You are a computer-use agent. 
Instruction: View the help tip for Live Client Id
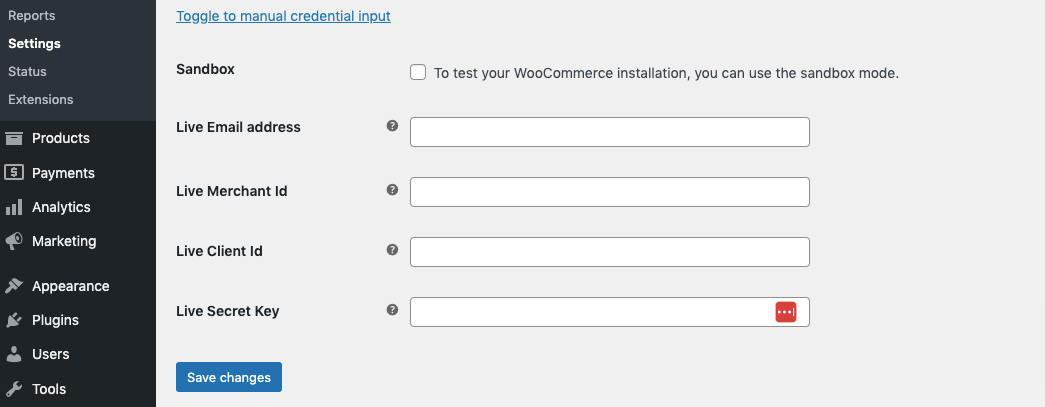pyautogui.click(x=393, y=250)
